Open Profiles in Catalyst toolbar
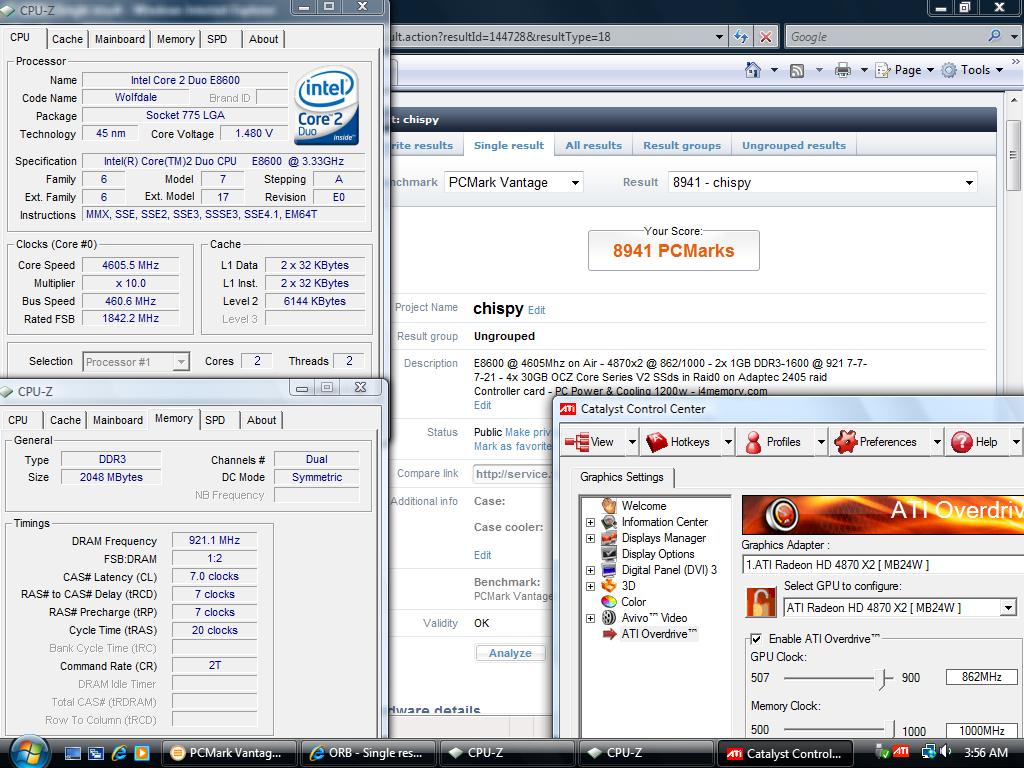Screen dimensions: 1024x768 (x=773, y=442)
